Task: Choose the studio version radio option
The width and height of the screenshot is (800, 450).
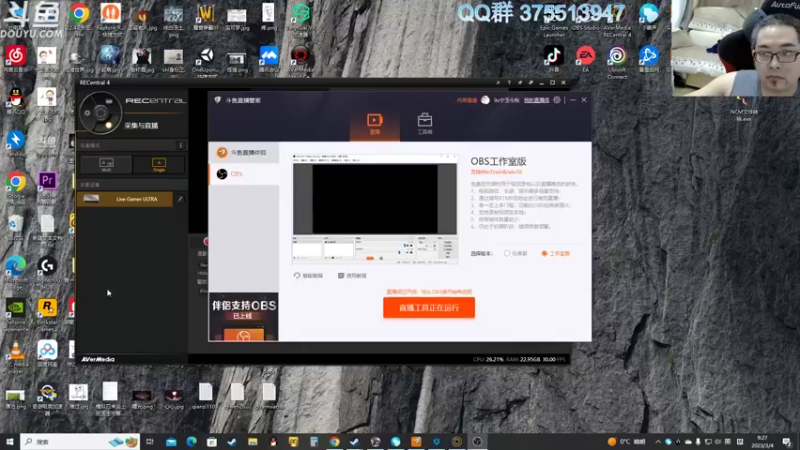Action: (556, 254)
